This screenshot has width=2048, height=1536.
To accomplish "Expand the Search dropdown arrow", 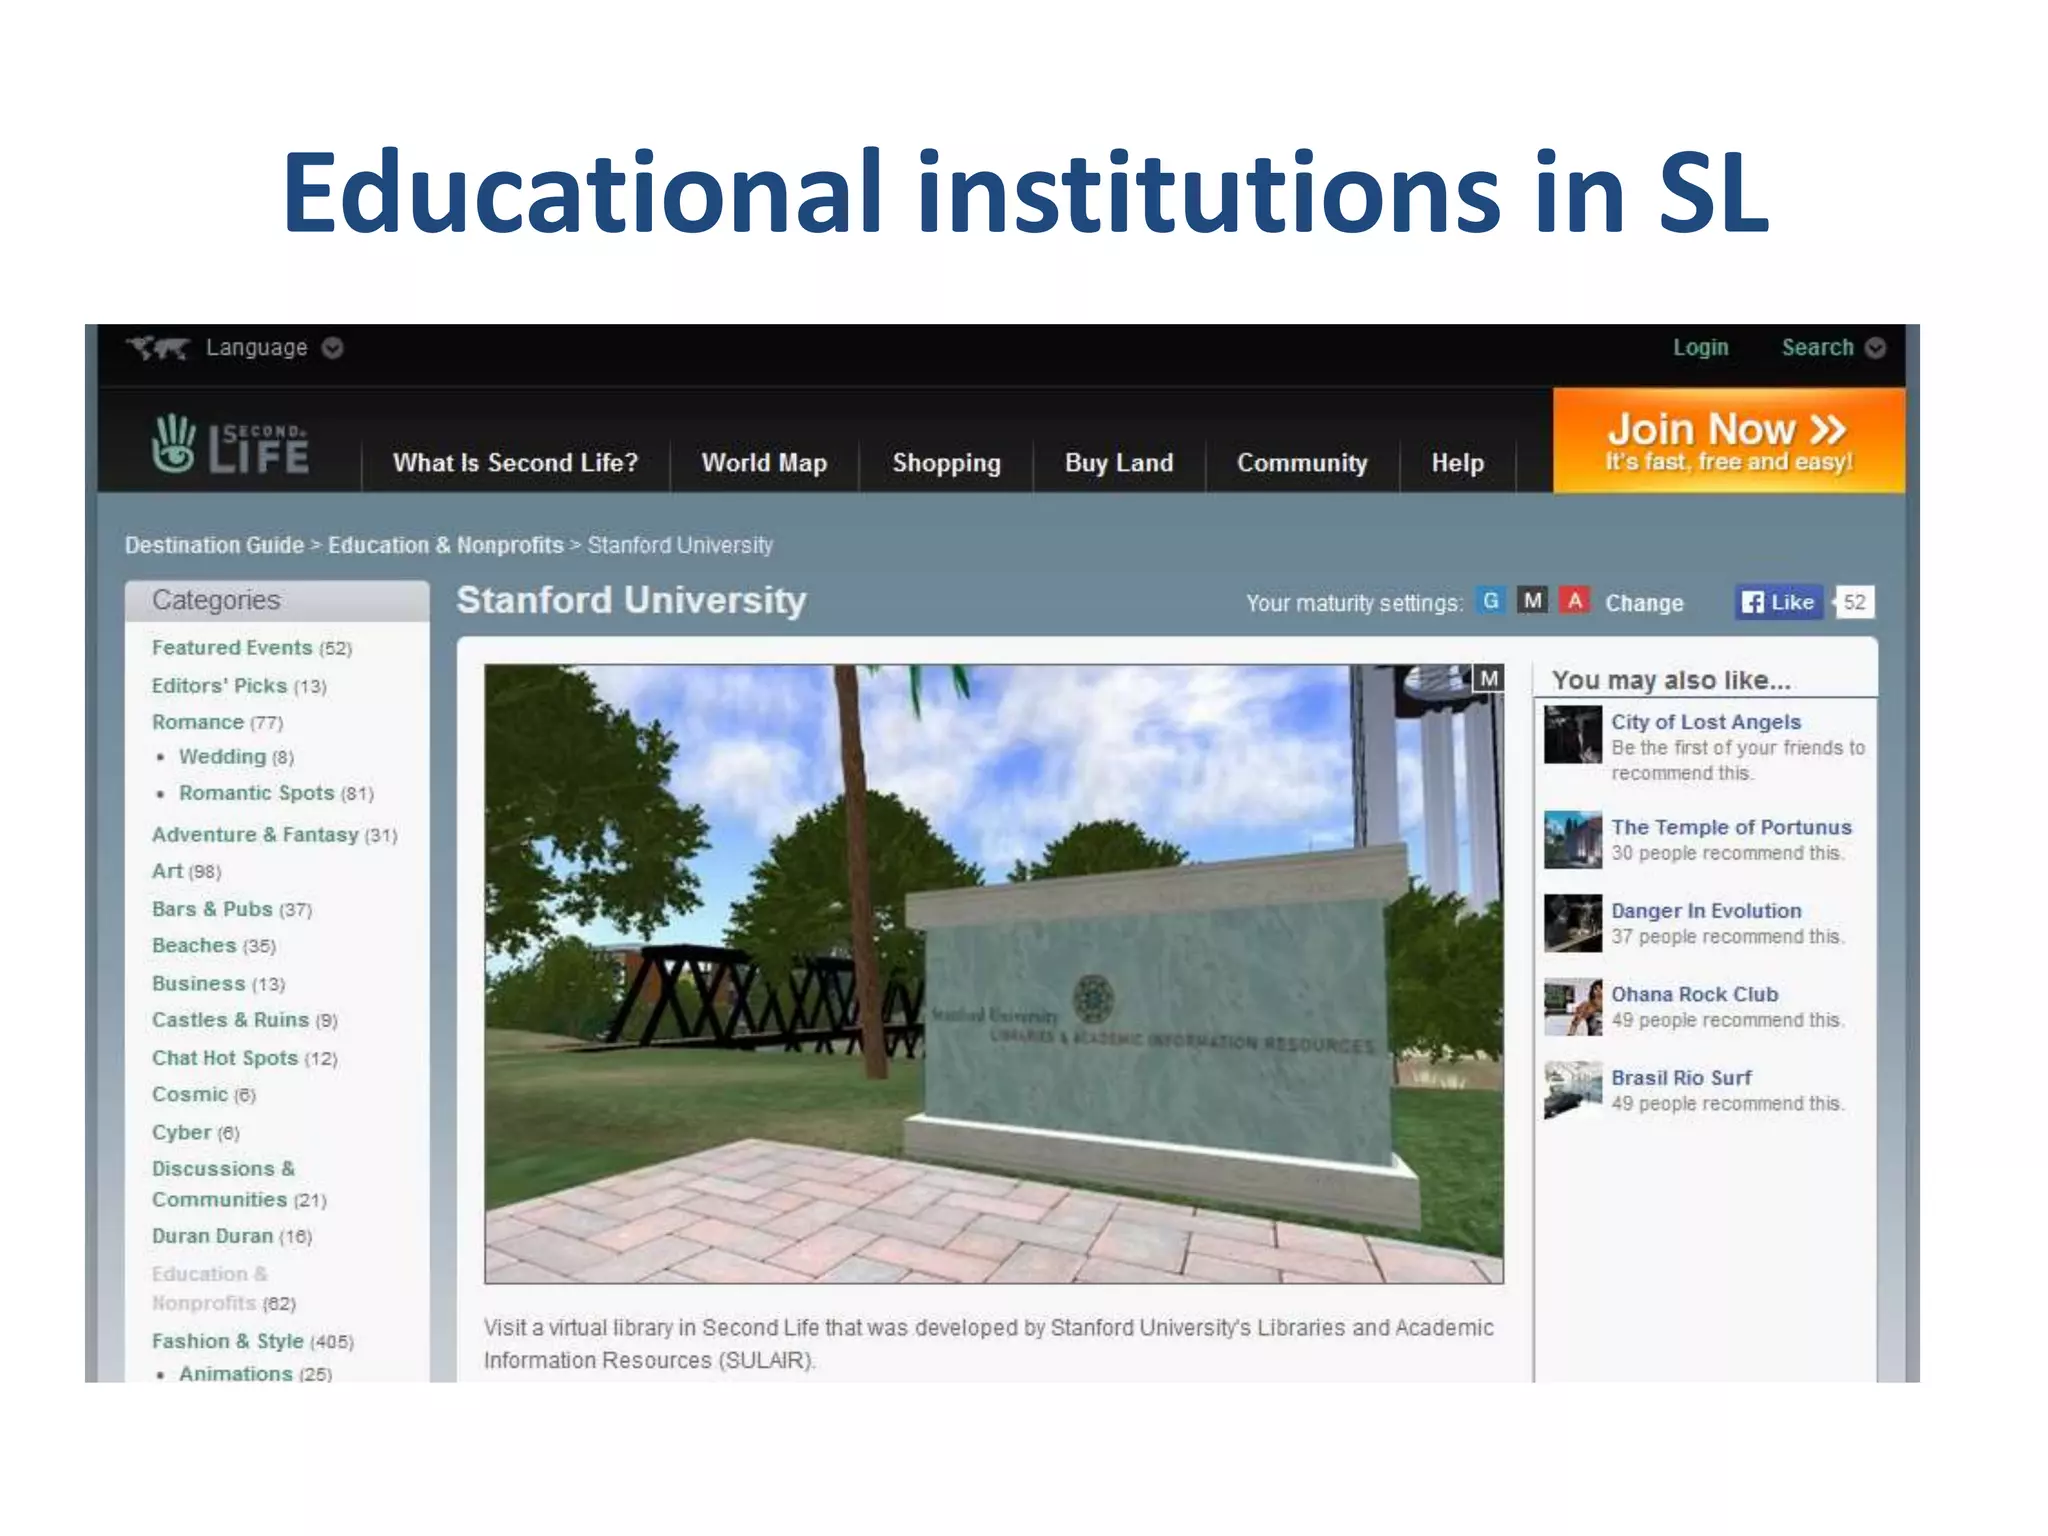I will 1876,348.
